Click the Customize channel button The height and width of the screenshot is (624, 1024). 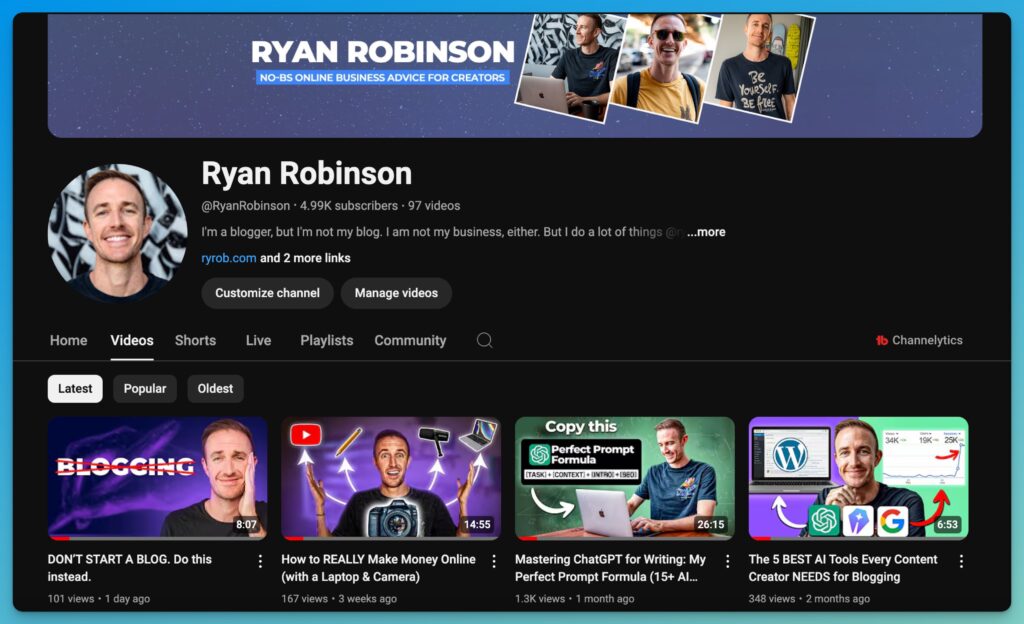pos(266,293)
